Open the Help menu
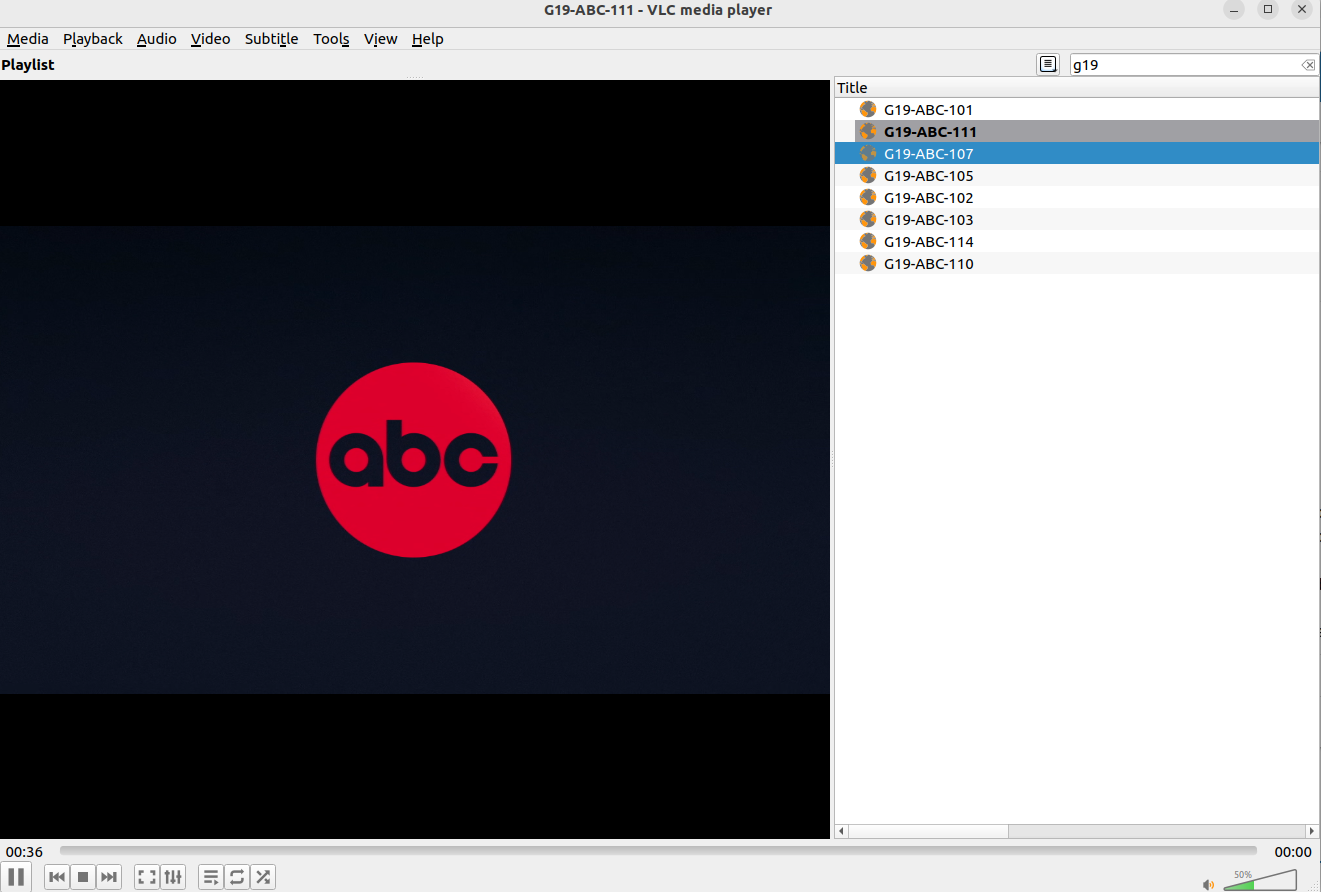The image size is (1321, 892). pyautogui.click(x=428, y=39)
